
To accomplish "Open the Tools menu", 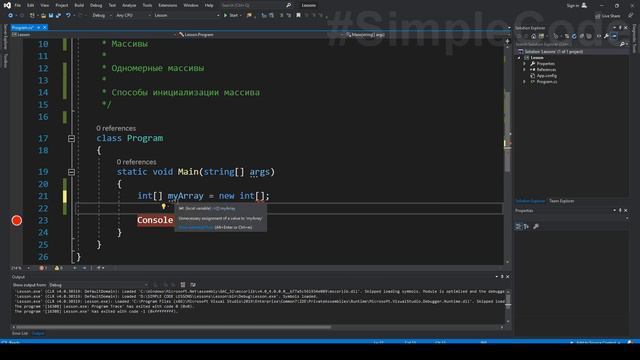I will click(x=147, y=5).
